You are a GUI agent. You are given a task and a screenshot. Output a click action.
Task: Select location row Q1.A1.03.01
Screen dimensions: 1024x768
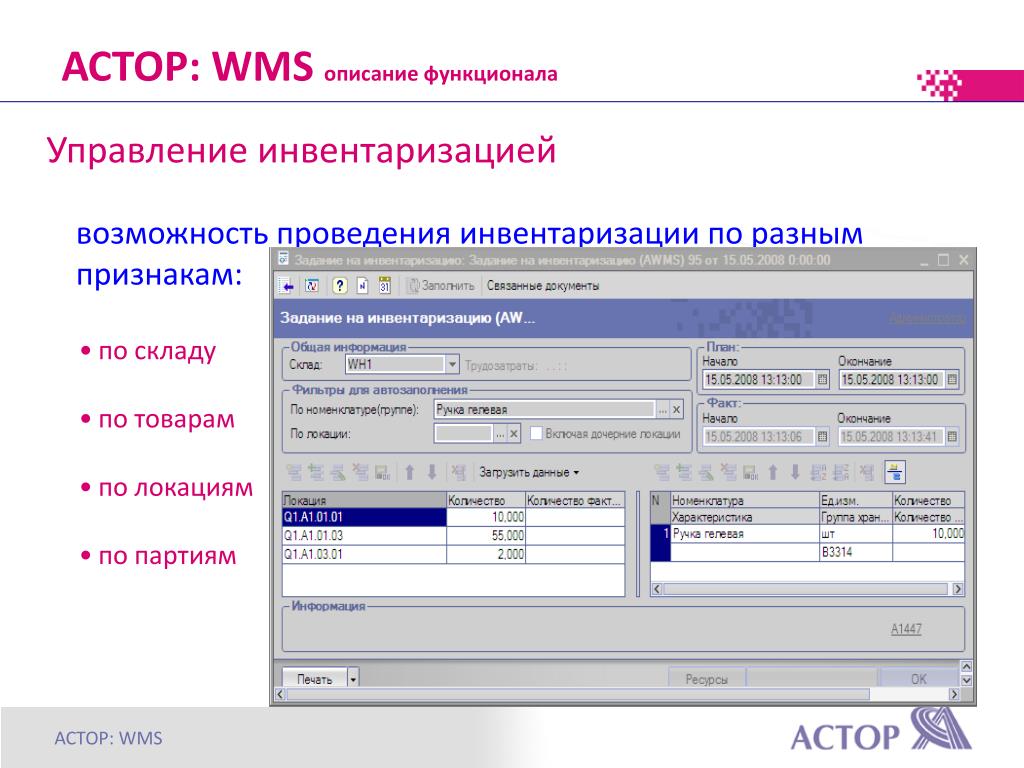pyautogui.click(x=364, y=554)
